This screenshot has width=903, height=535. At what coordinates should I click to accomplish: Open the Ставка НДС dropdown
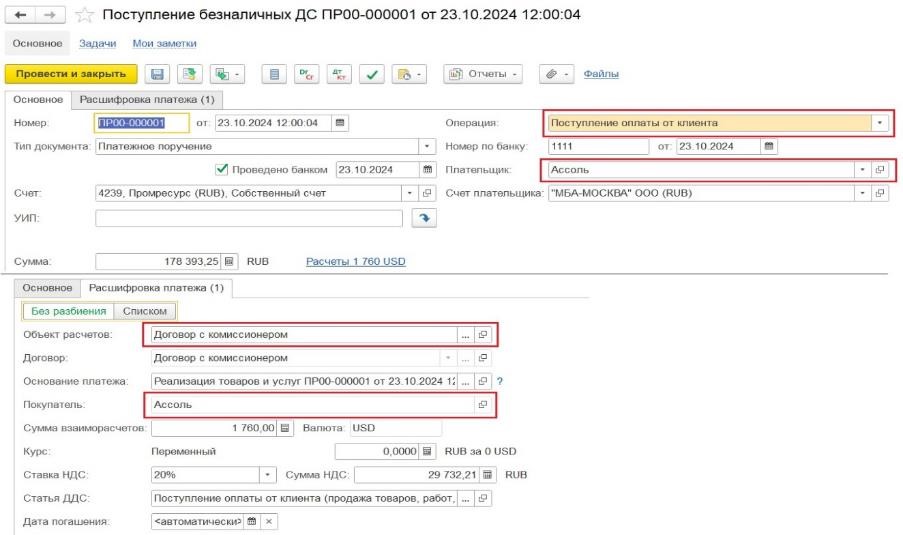click(267, 475)
